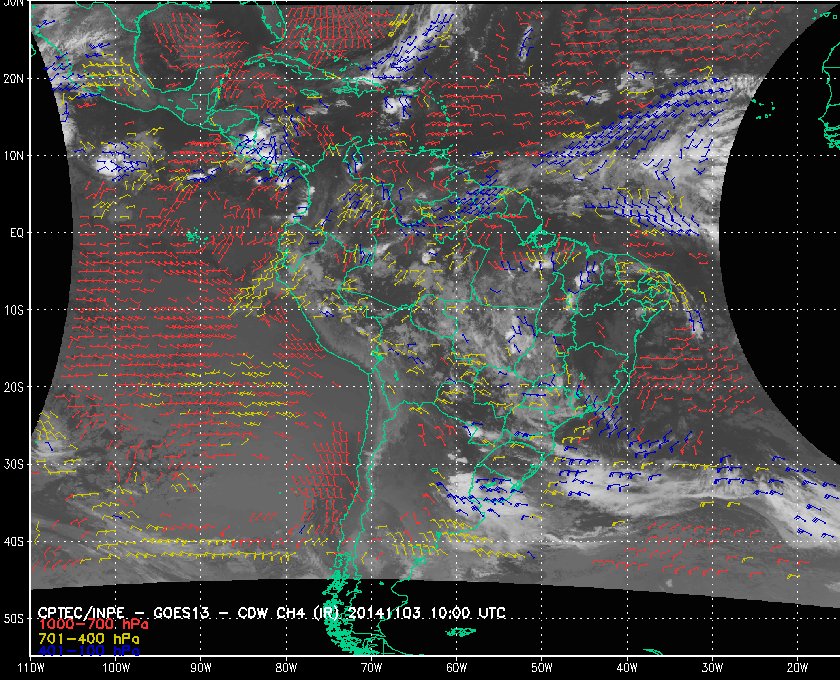Click the 100W longitude label
This screenshot has width=840, height=680.
tap(116, 667)
